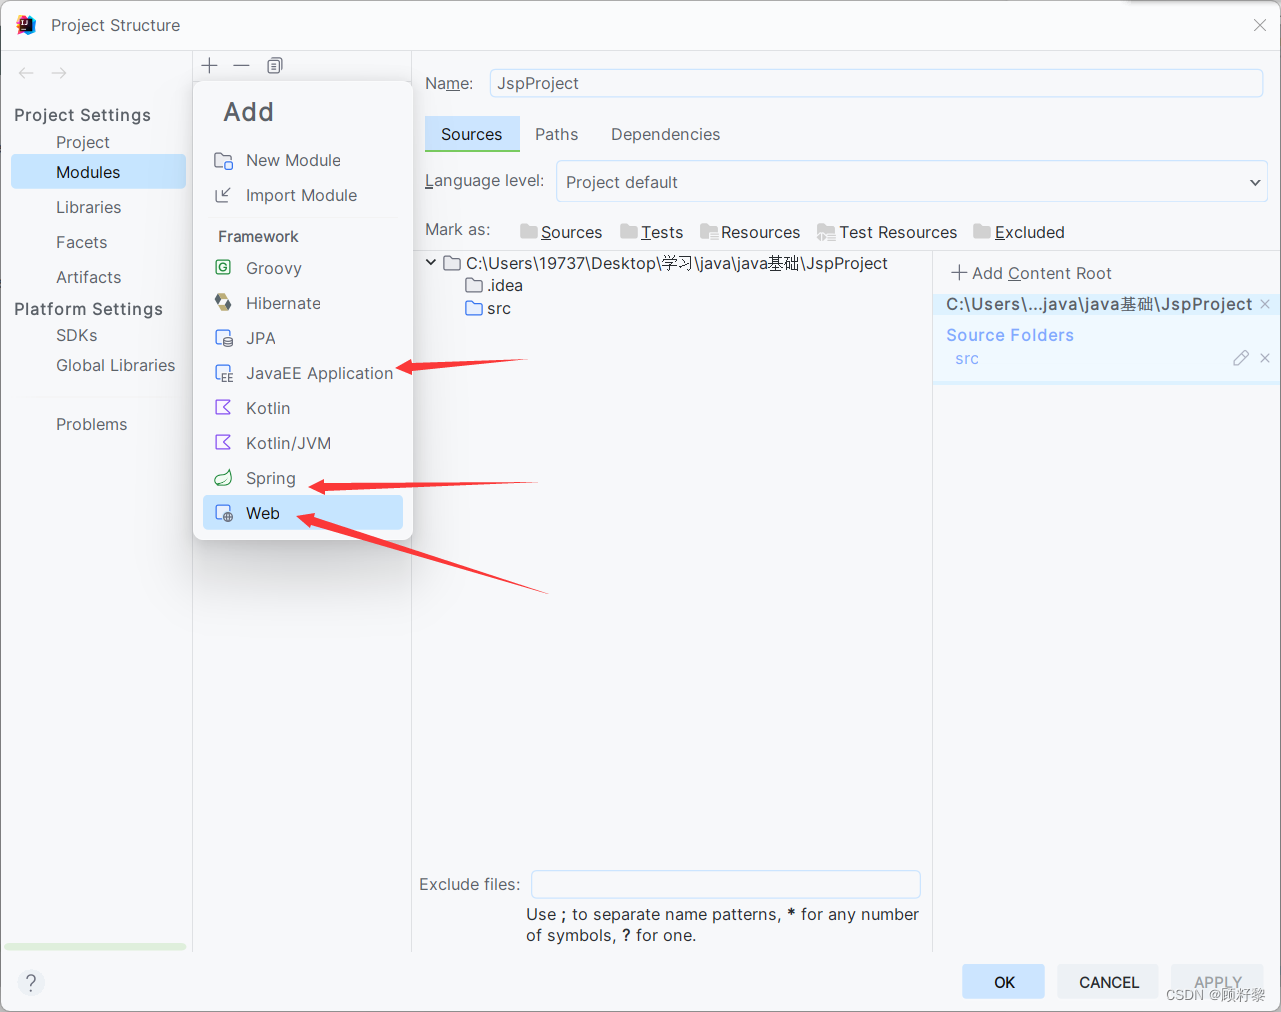Viewport: 1281px width, 1012px height.
Task: Switch to the Paths tab
Action: [556, 134]
